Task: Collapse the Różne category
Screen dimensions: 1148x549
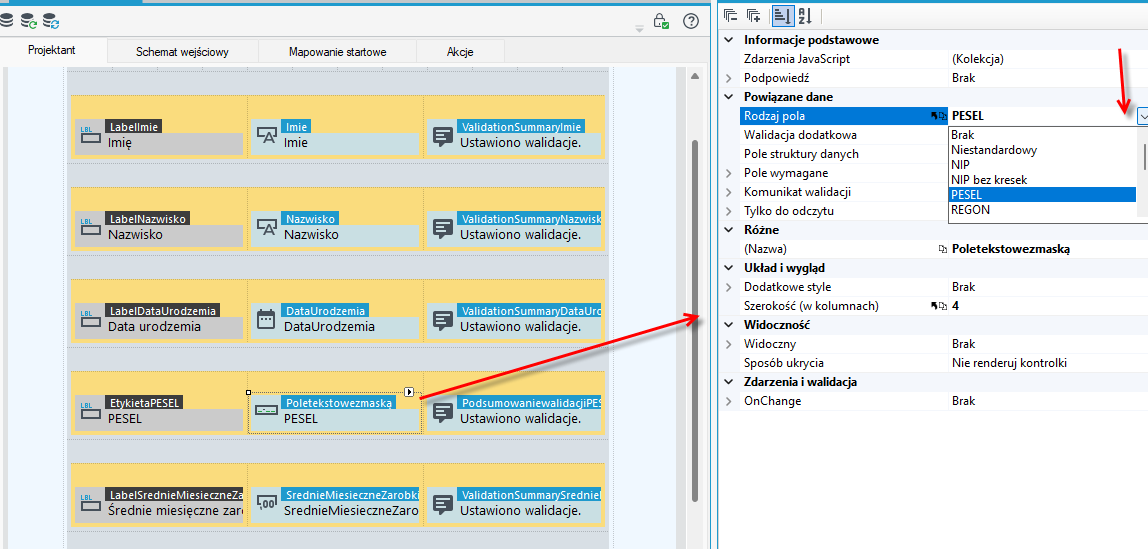Action: click(728, 230)
